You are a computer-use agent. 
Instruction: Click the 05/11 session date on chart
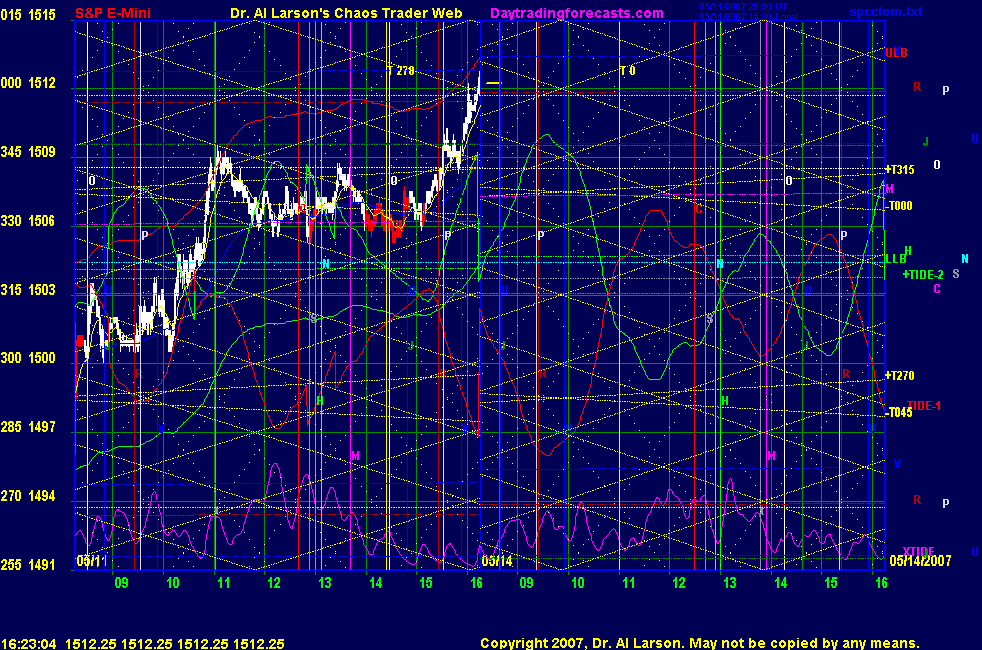pos(91,561)
